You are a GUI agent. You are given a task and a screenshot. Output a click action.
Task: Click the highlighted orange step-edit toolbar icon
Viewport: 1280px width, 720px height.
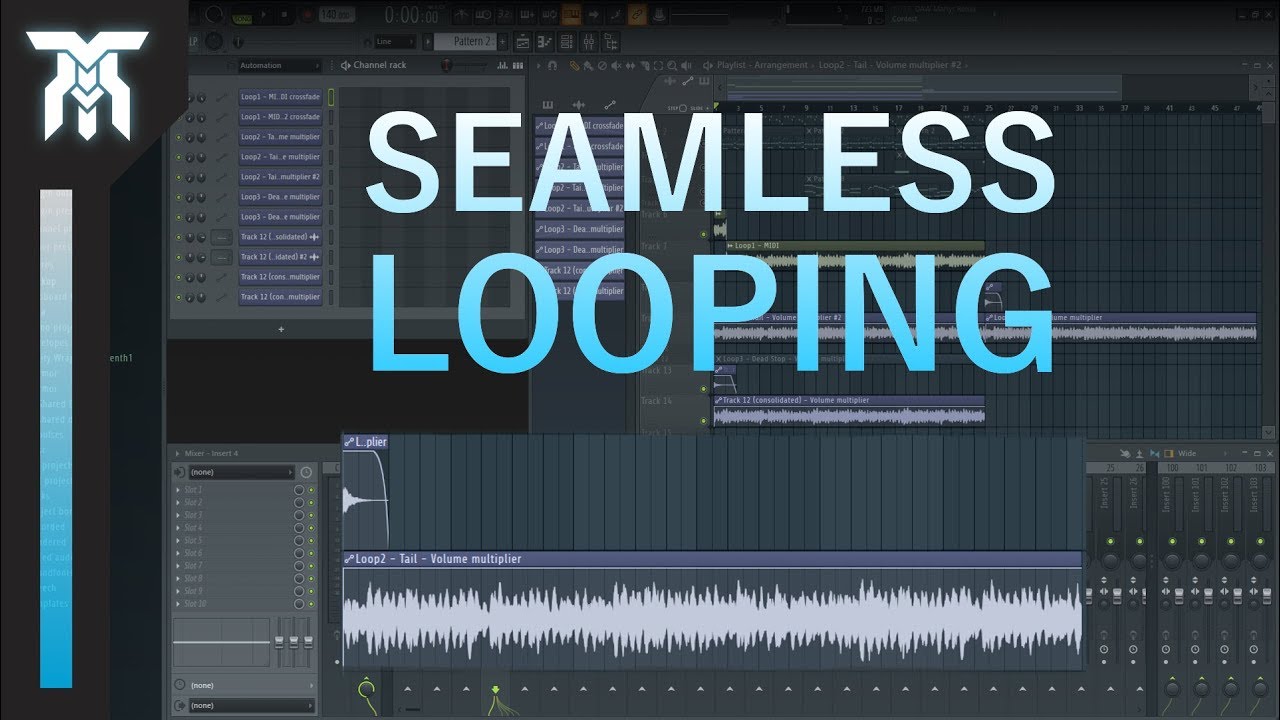tap(572, 15)
